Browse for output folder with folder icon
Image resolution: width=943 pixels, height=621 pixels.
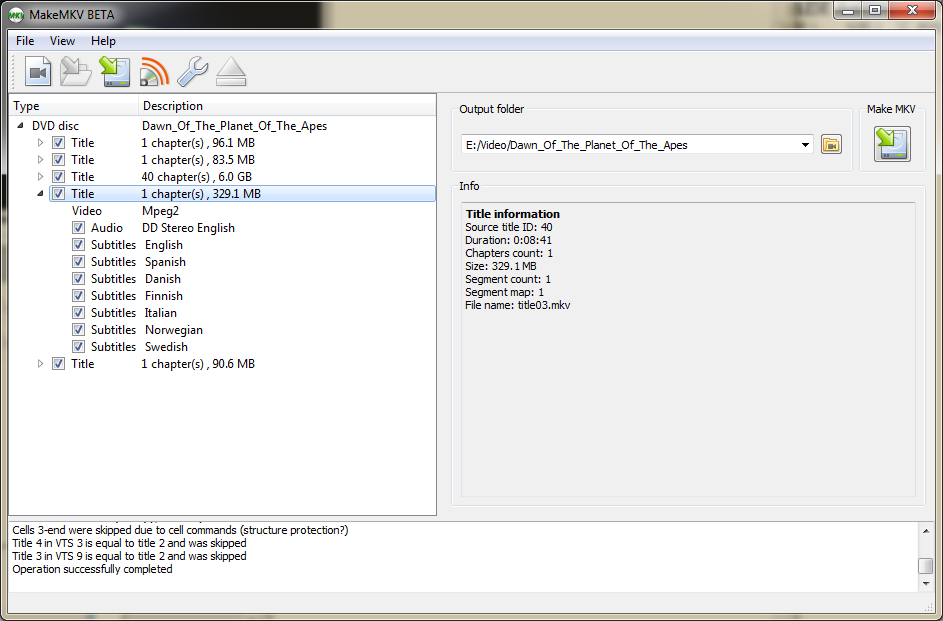point(831,144)
